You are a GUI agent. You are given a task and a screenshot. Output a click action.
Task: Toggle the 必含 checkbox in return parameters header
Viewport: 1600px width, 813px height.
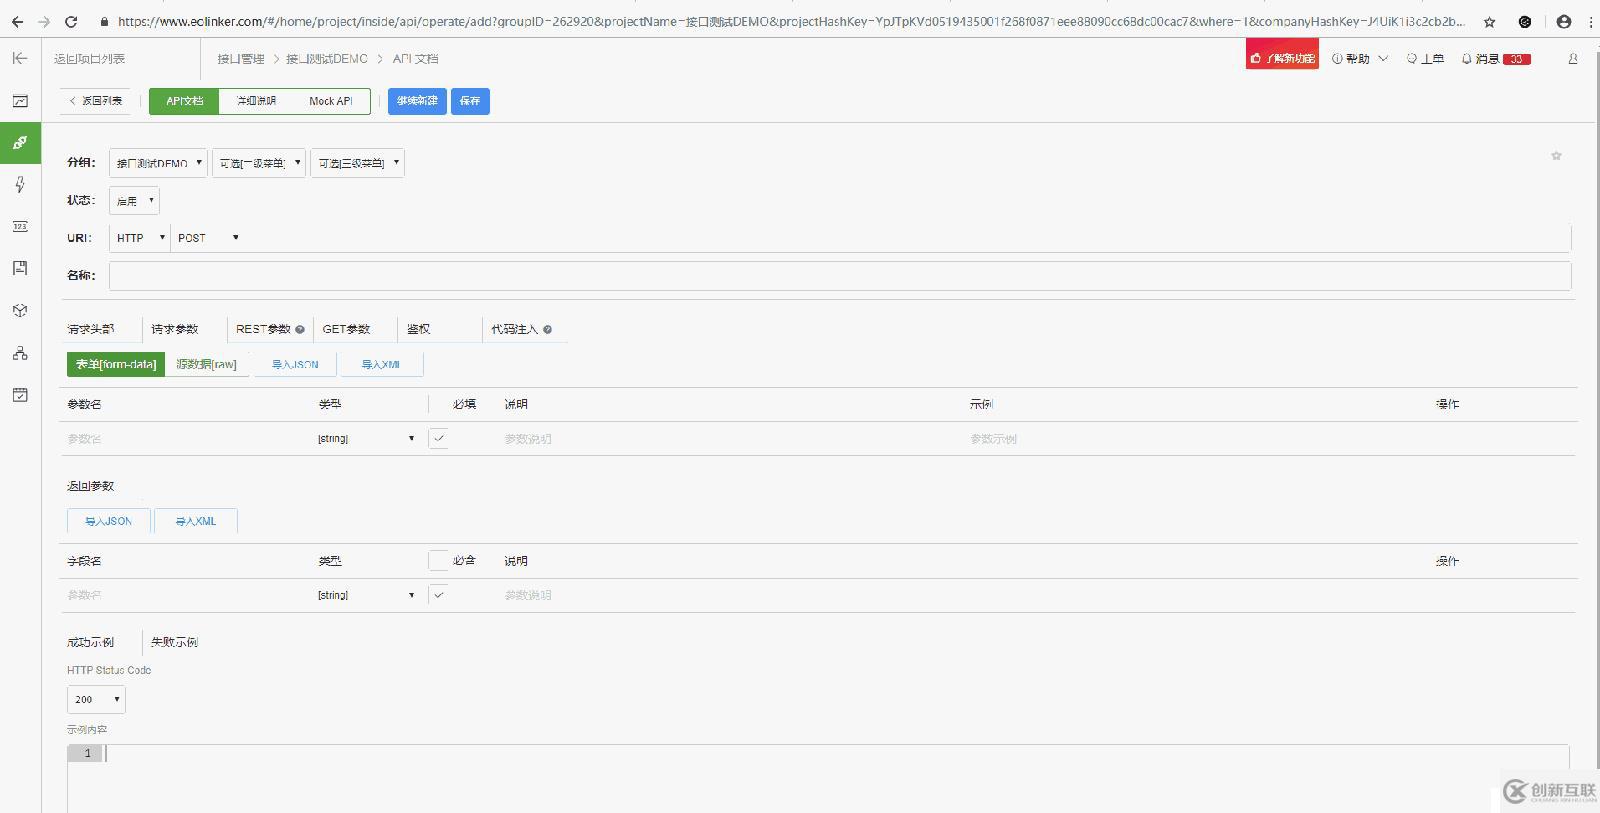click(x=438, y=561)
